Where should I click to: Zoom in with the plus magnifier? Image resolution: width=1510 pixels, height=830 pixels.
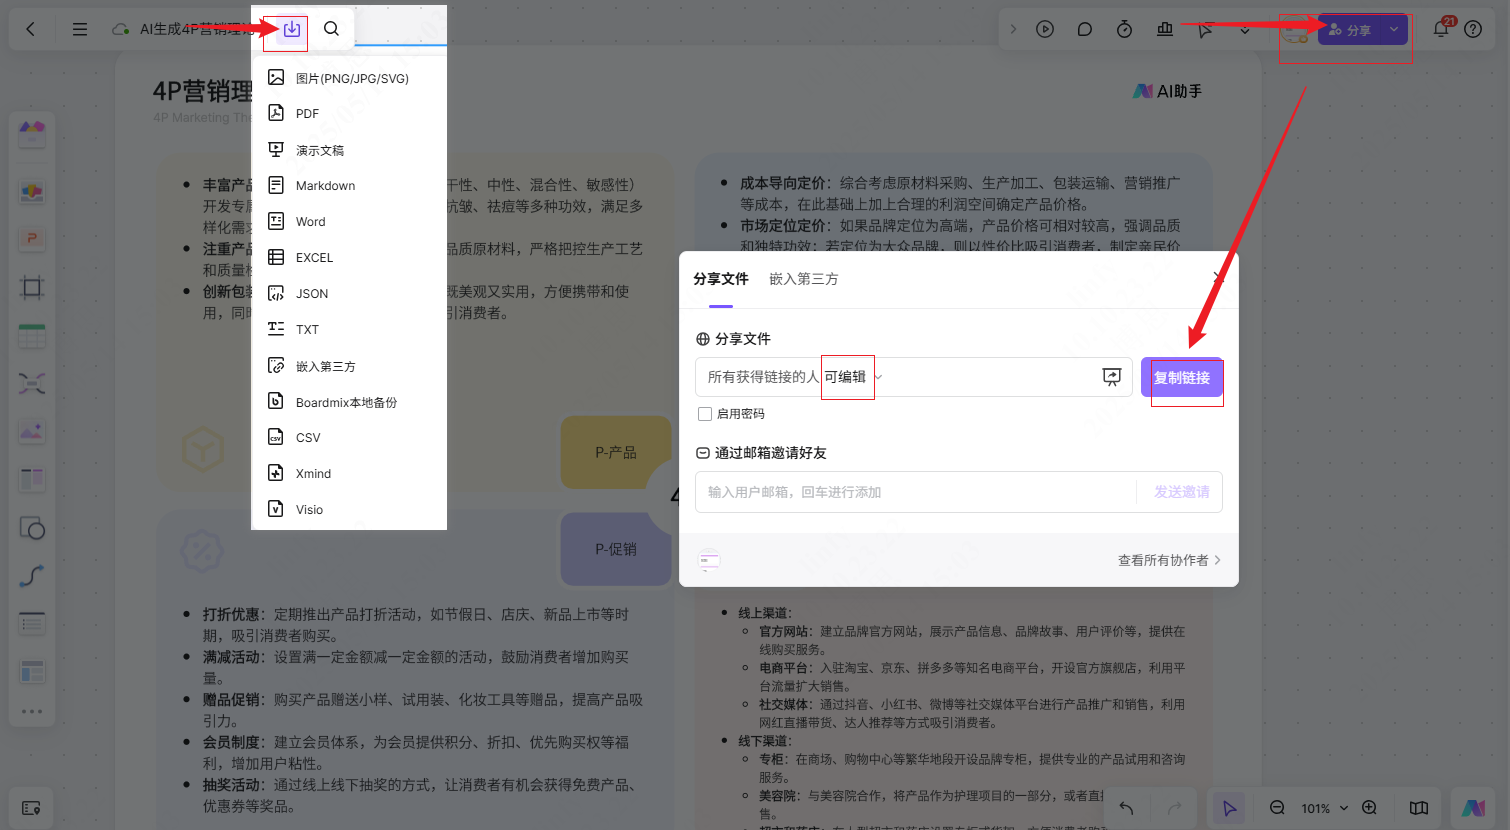[x=1369, y=808]
